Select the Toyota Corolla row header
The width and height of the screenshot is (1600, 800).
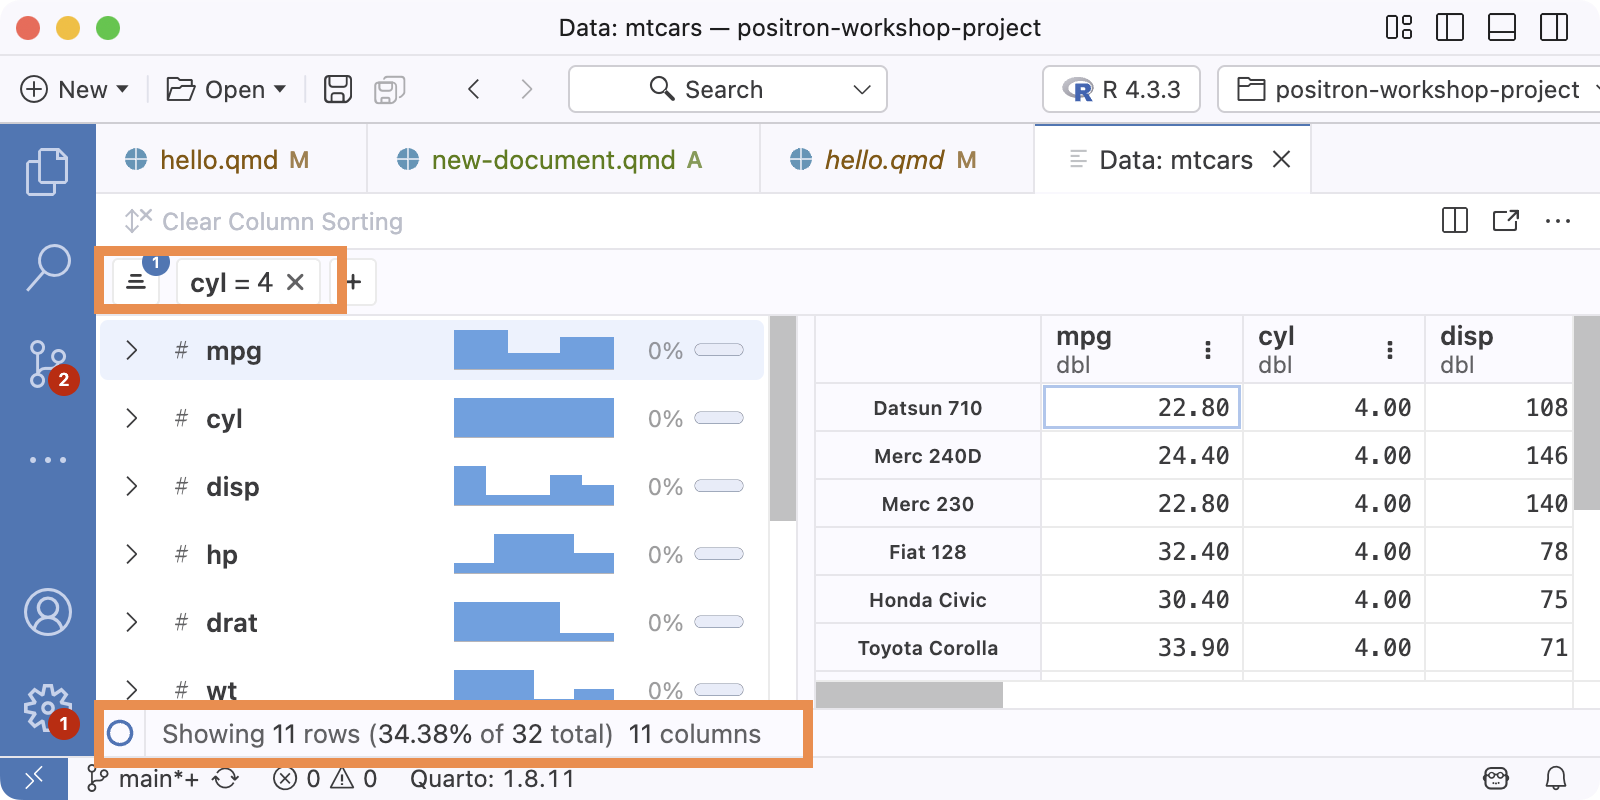(928, 648)
